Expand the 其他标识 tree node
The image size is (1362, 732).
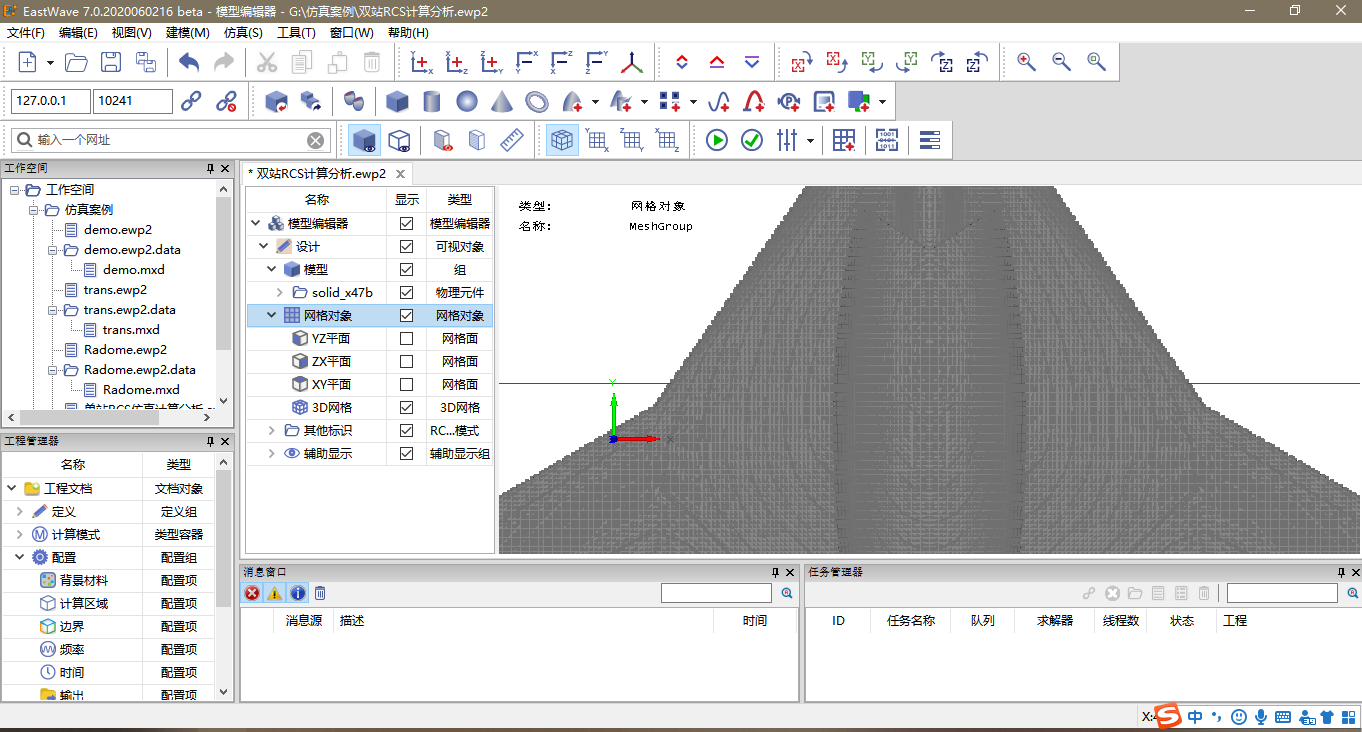pyautogui.click(x=272, y=430)
